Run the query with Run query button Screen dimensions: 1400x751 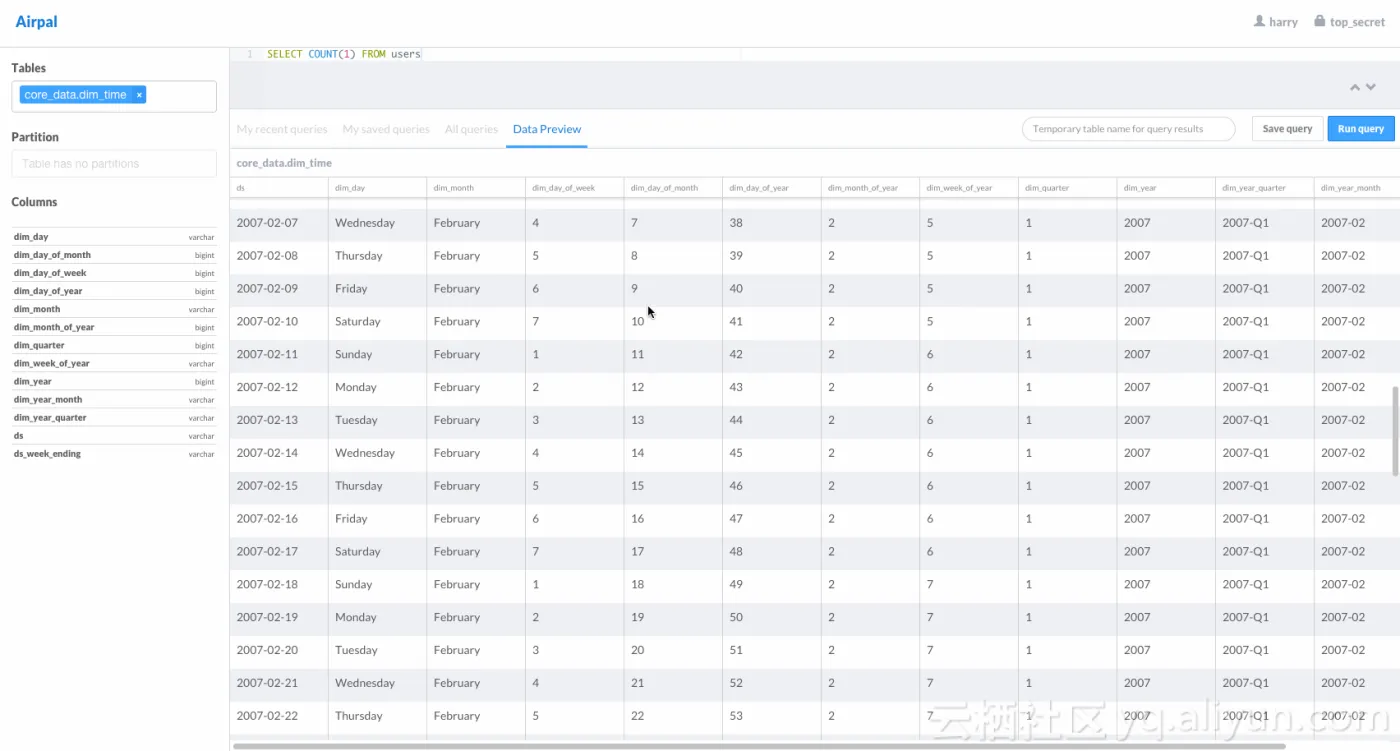1360,129
